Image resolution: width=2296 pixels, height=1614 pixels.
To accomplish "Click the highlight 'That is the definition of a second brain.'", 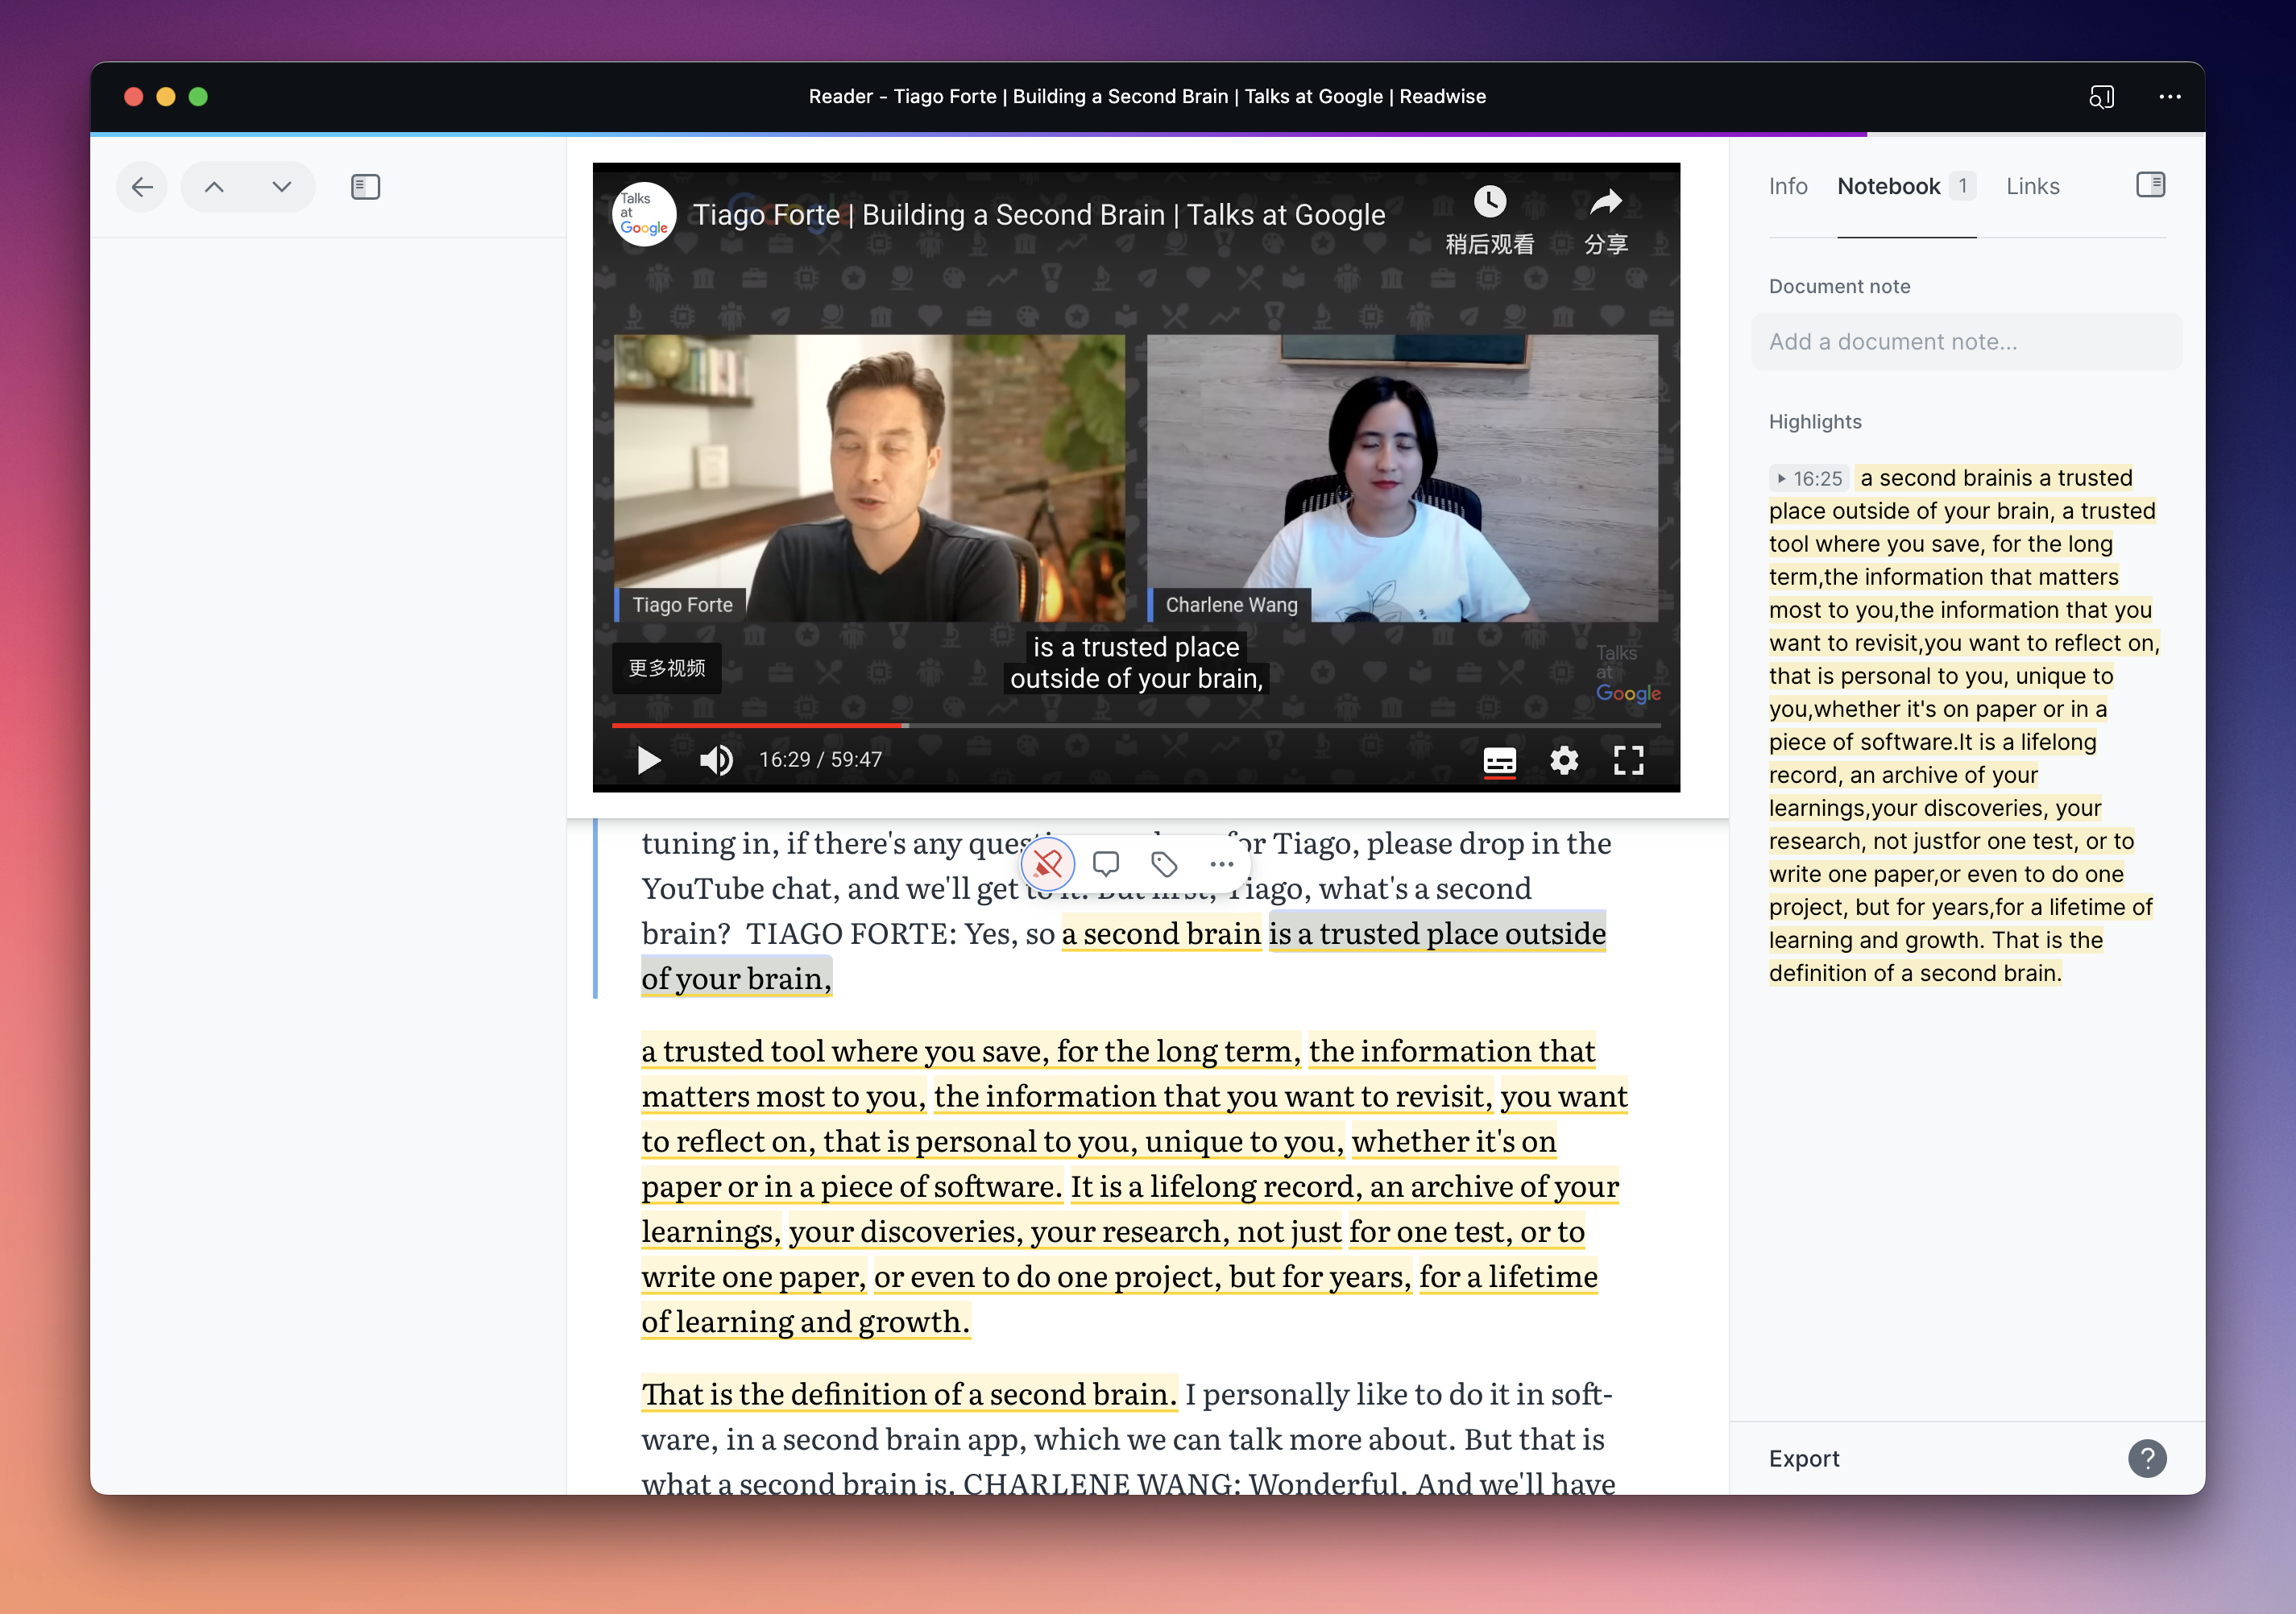I will click(x=909, y=1394).
